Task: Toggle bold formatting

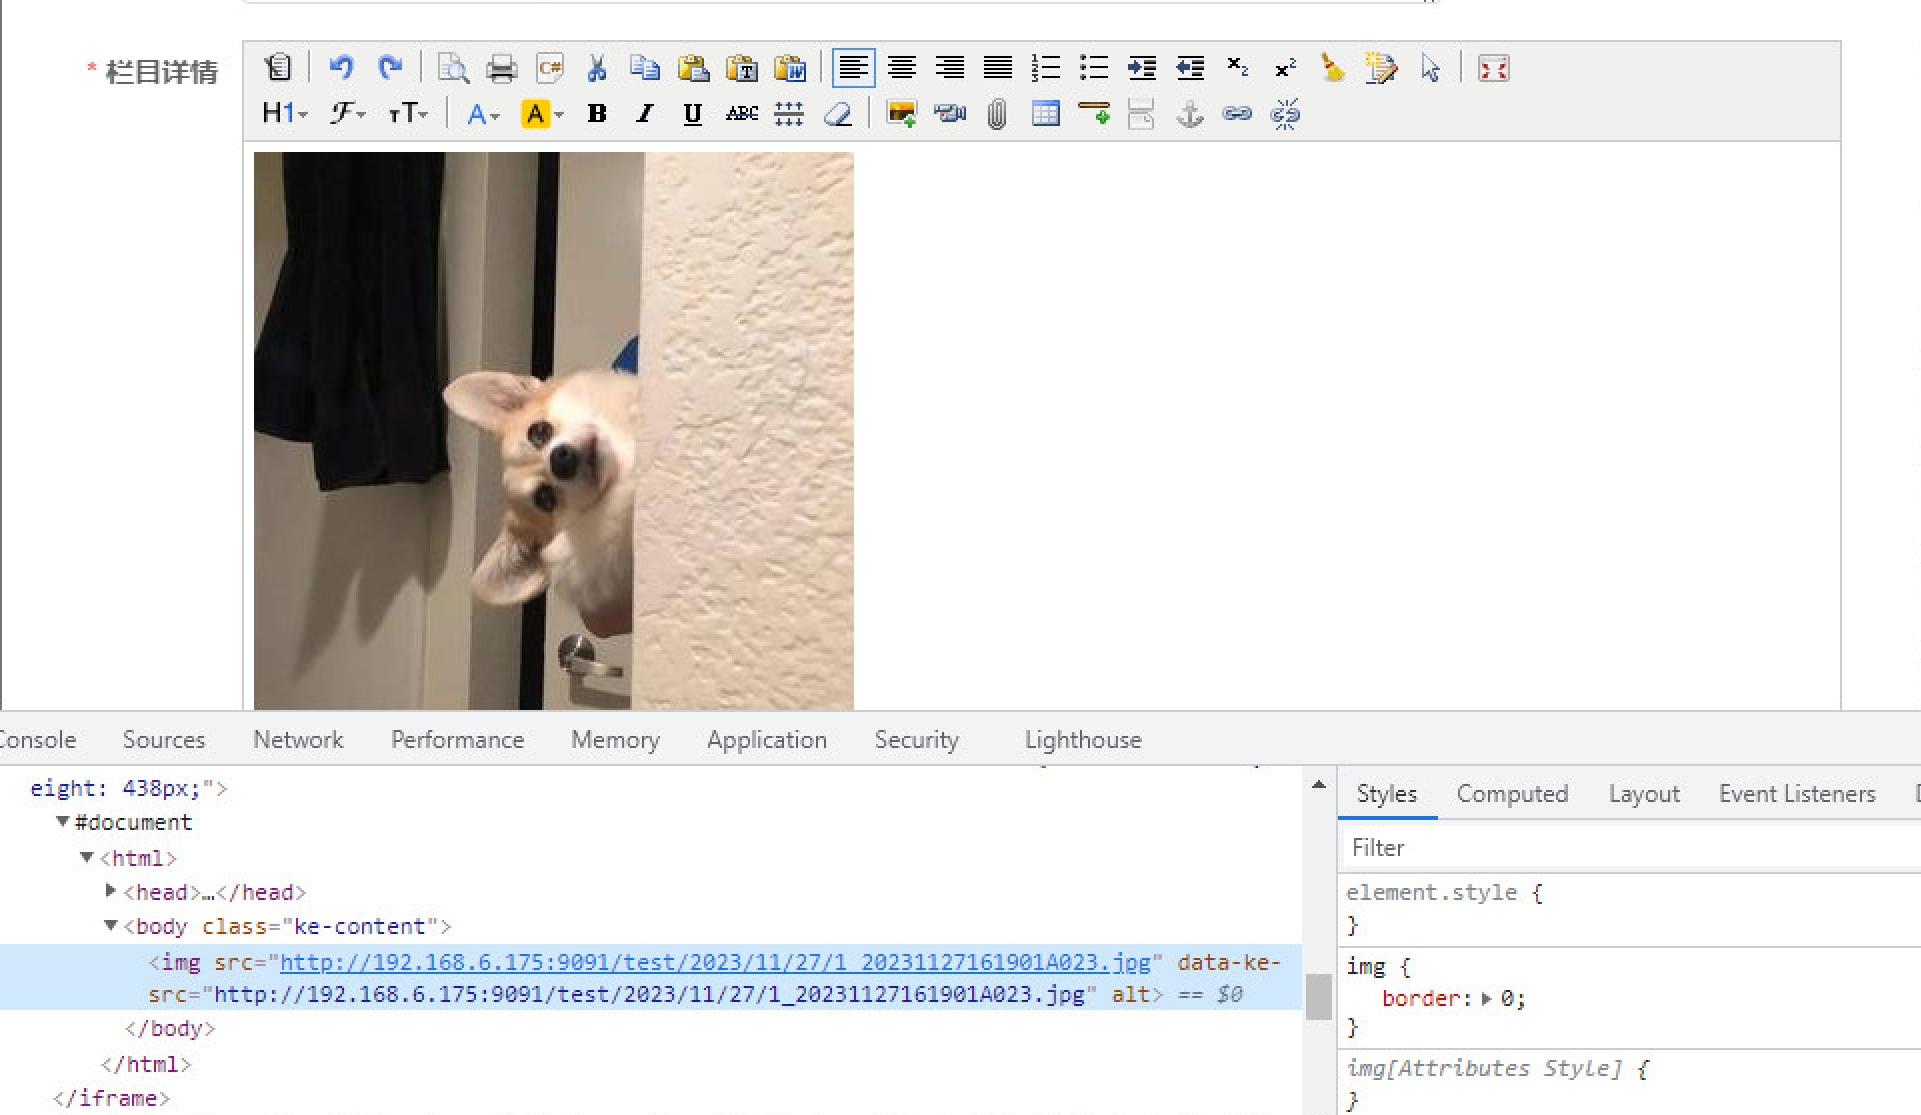Action: [x=597, y=114]
